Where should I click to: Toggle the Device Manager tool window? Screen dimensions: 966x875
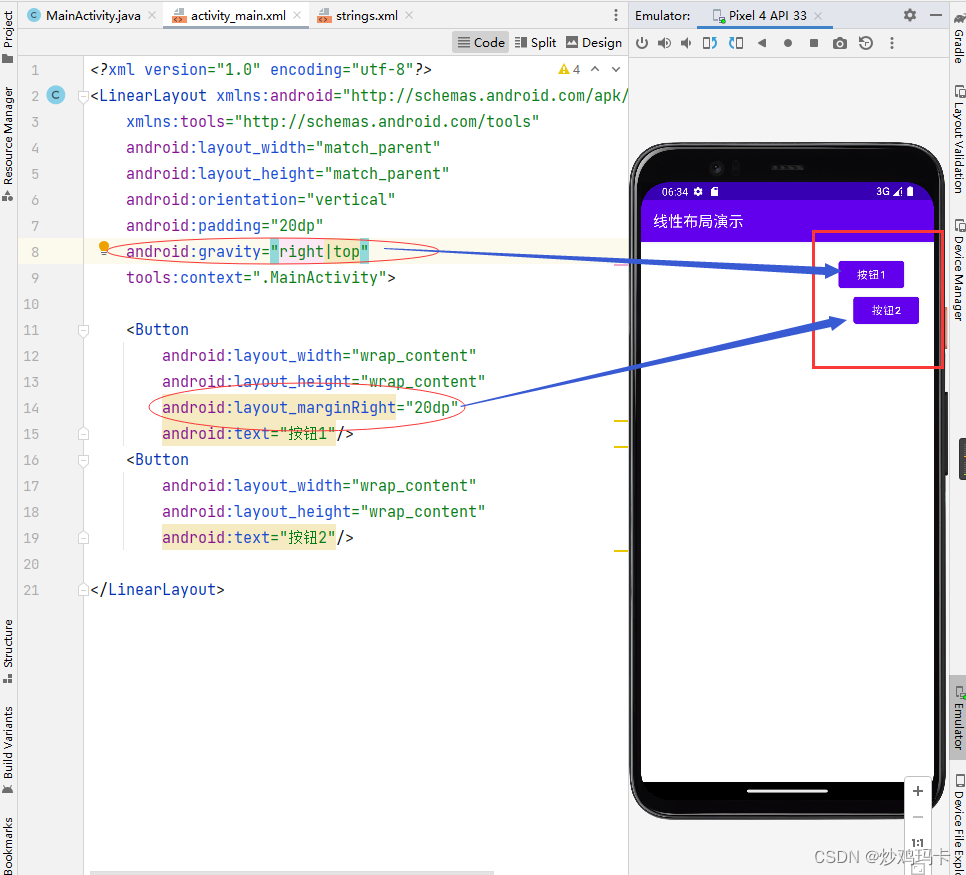pyautogui.click(x=958, y=270)
